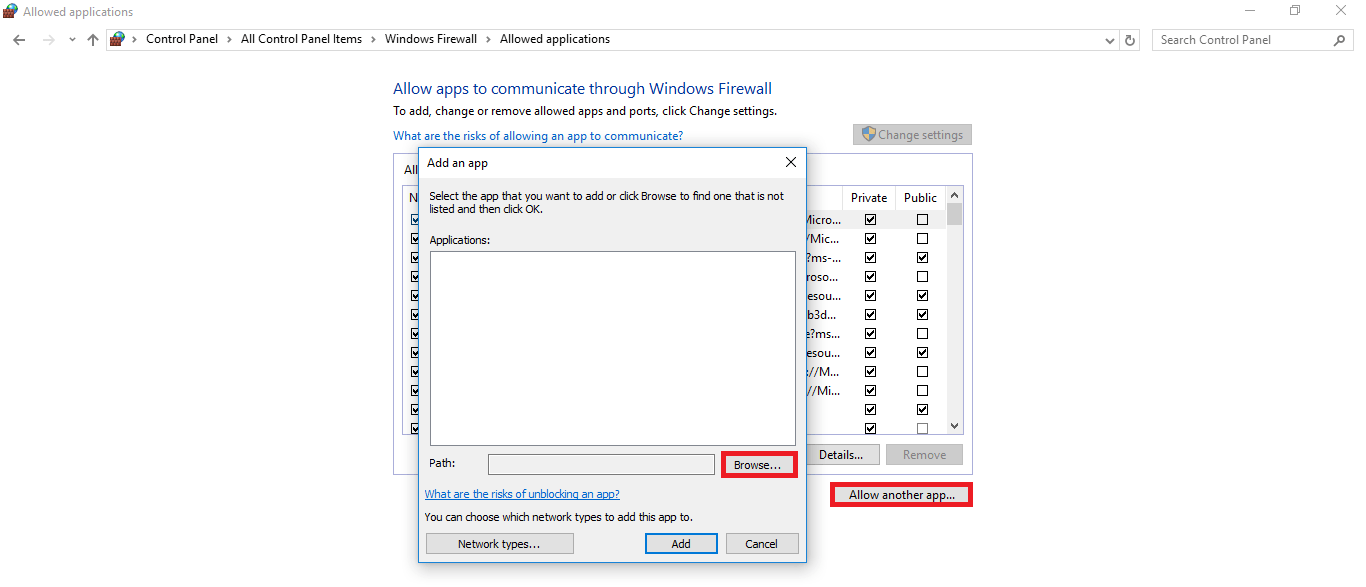
Task: Click the Browse... button
Action: point(758,465)
